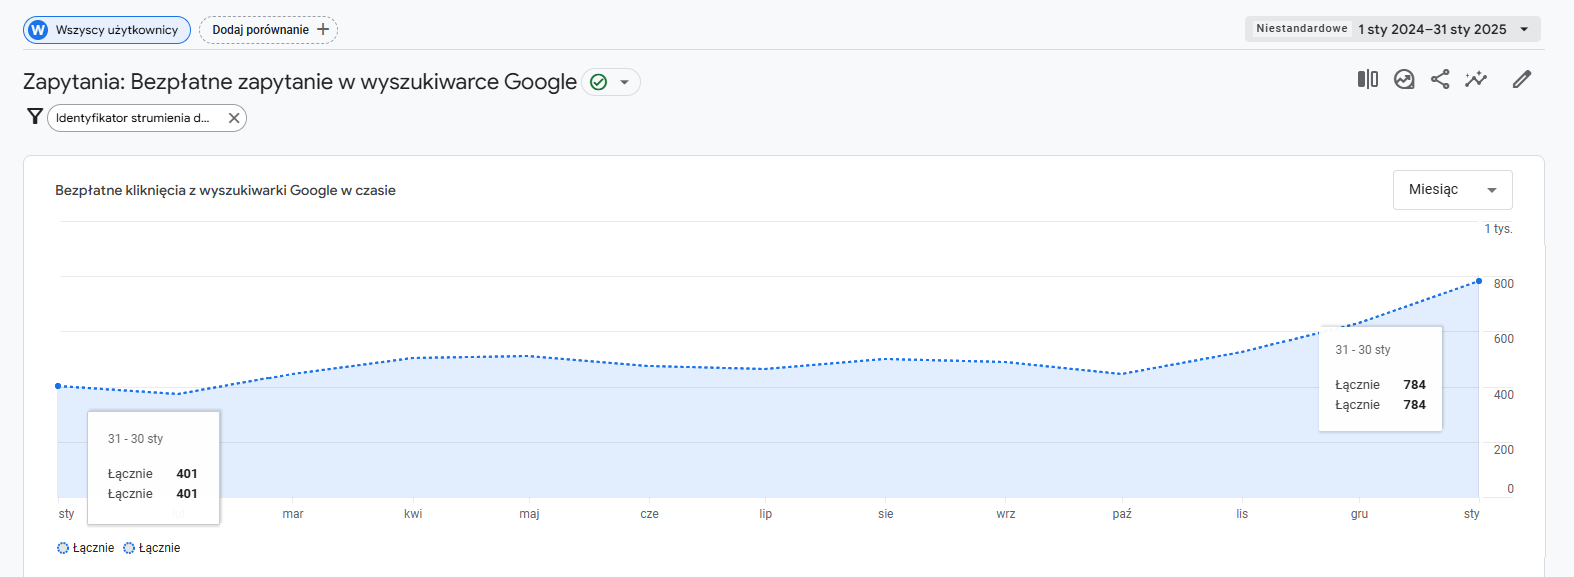The width and height of the screenshot is (1574, 577).
Task: Click the last data point on chart
Action: (x=1479, y=281)
